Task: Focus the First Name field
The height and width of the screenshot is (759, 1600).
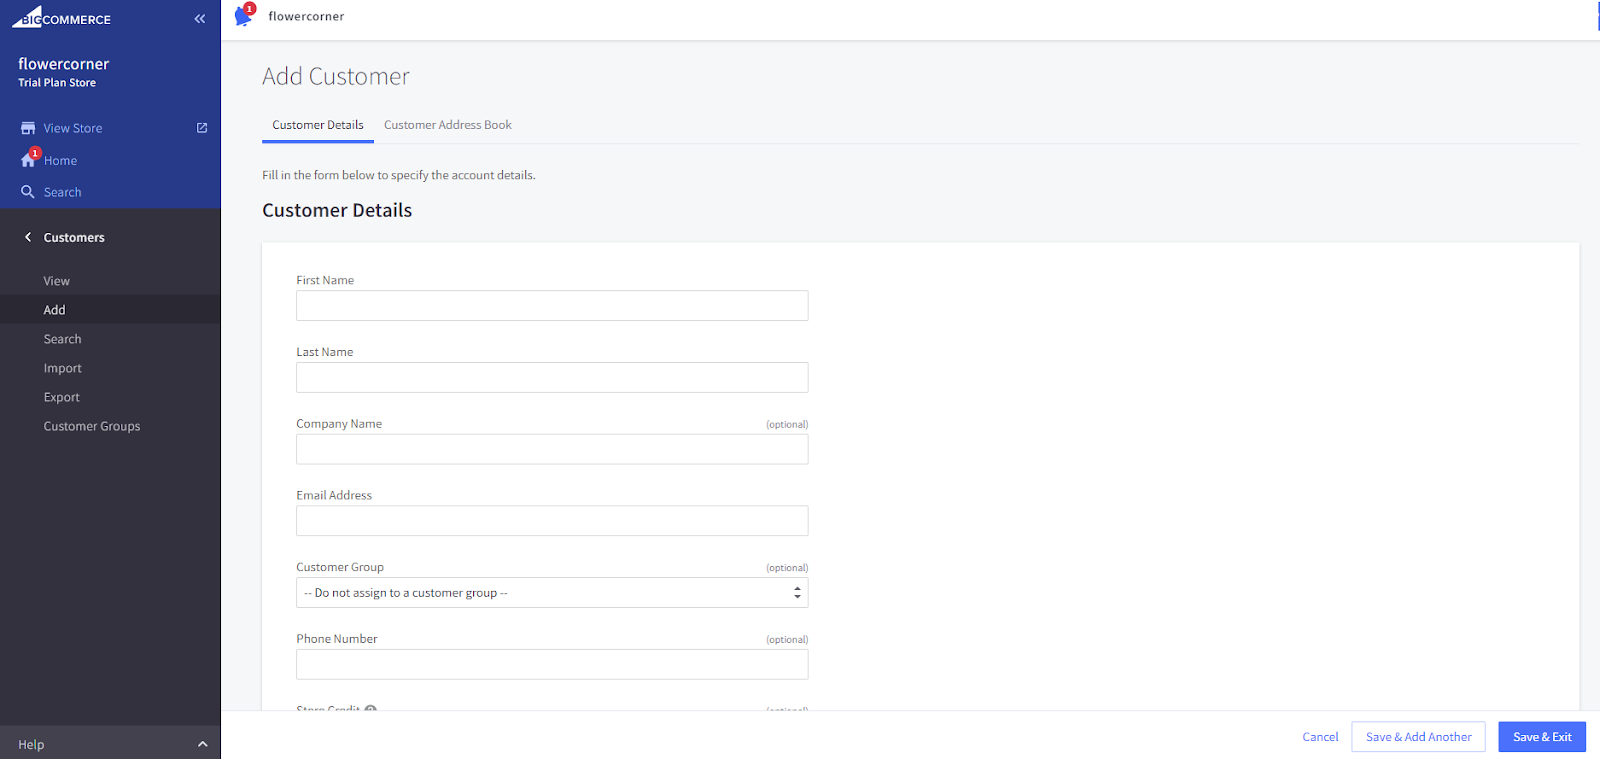Action: click(x=552, y=305)
